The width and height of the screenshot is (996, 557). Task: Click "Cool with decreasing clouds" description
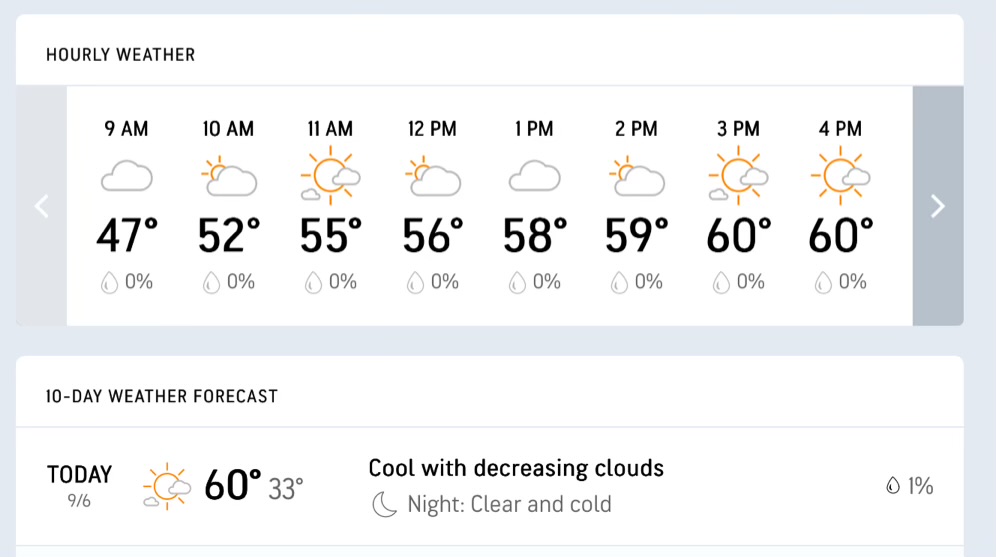[516, 468]
